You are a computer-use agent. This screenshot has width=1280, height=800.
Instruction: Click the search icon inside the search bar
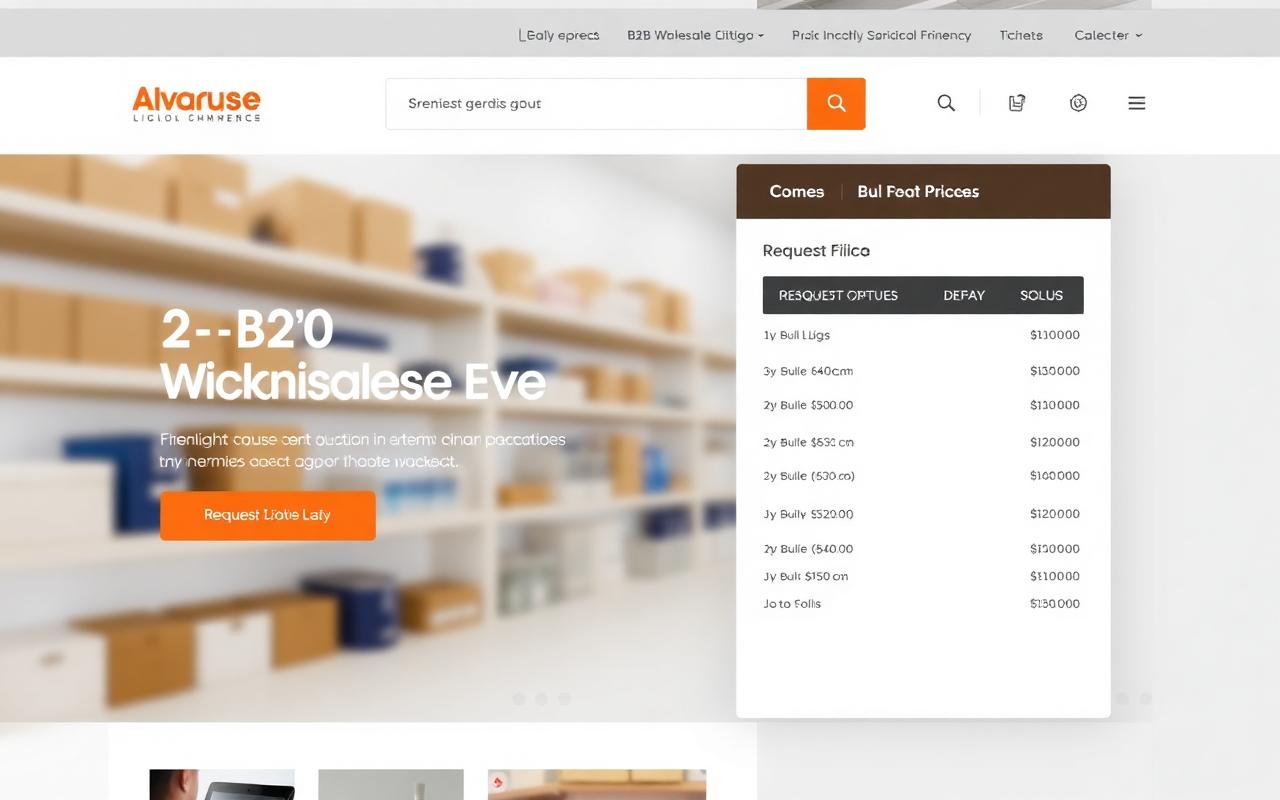[836, 103]
